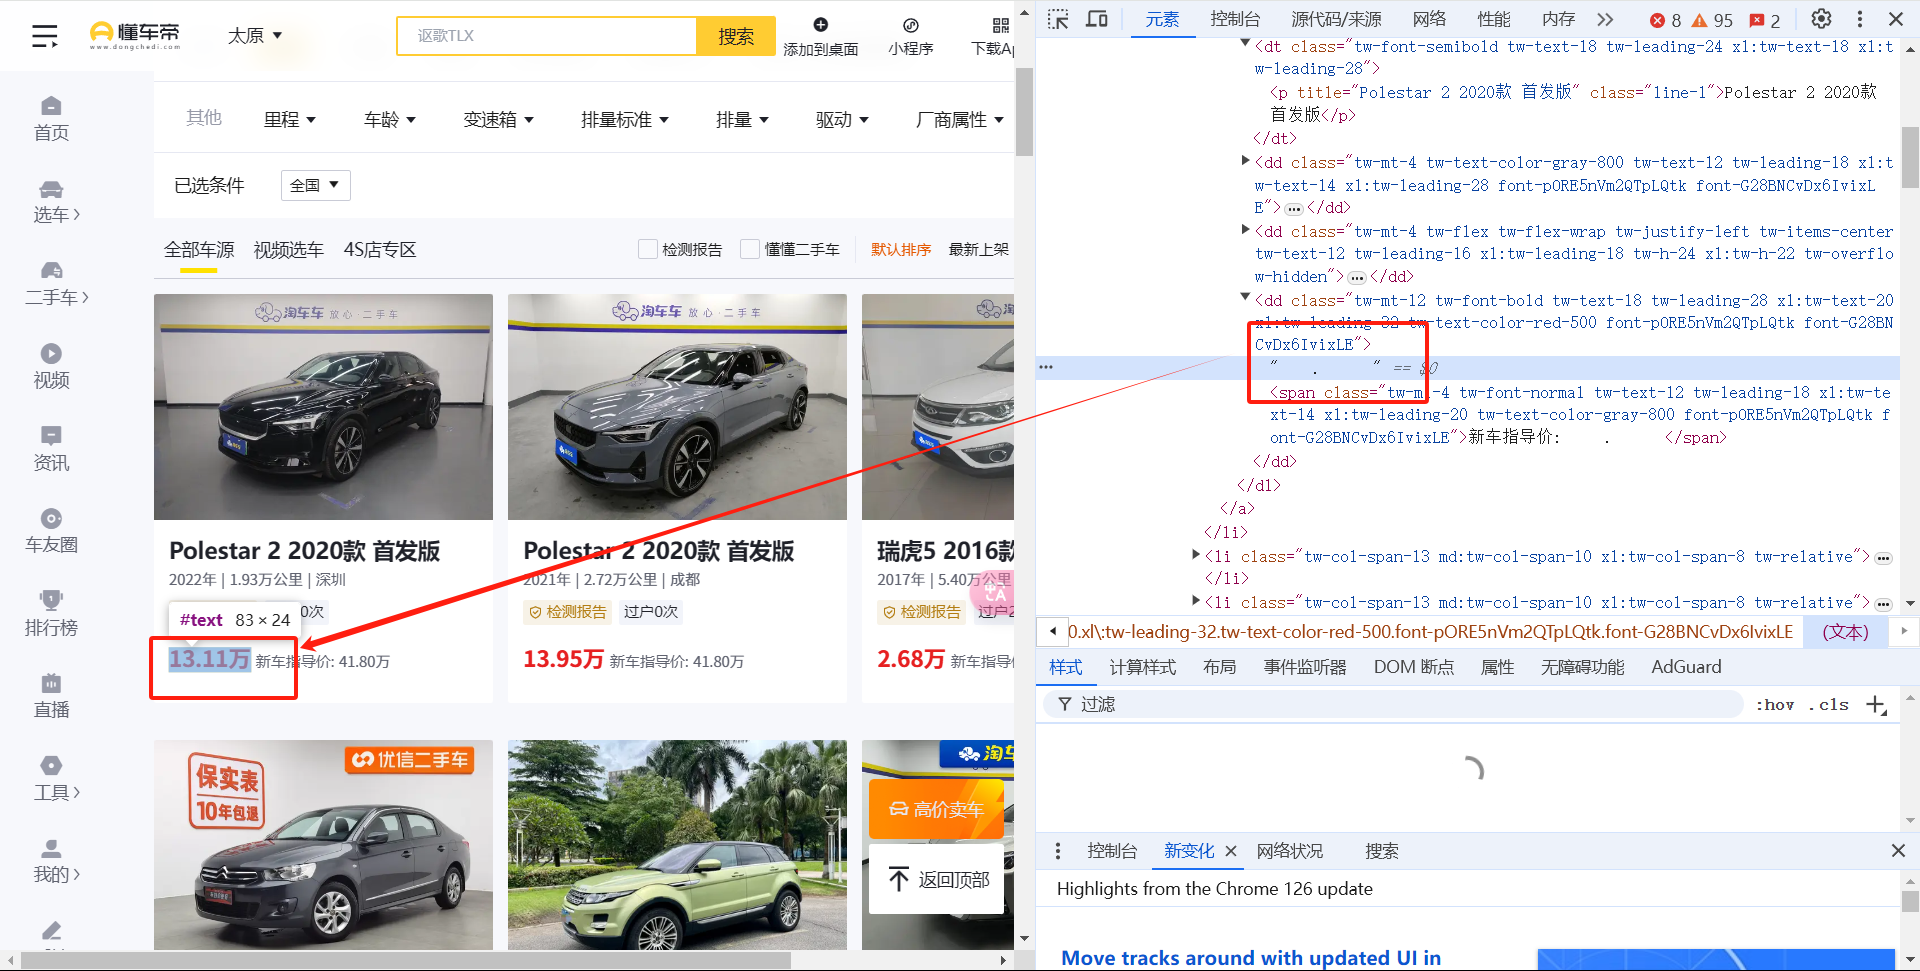The width and height of the screenshot is (1920, 971).
Task: Click the 添加到桌面 add-to-desktop icon
Action: click(820, 25)
